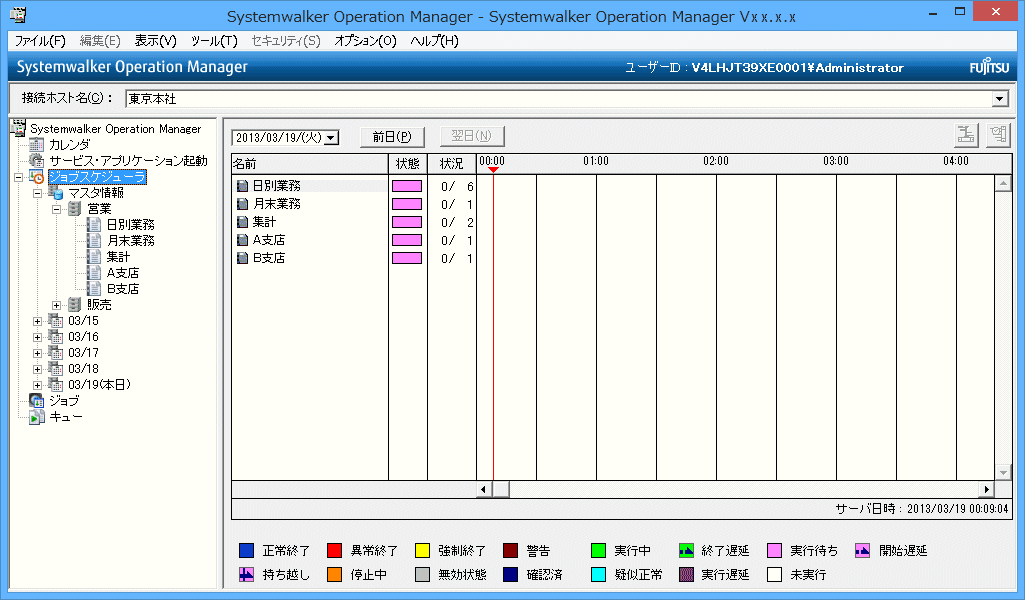This screenshot has width=1025, height=600.
Task: Click list icon beside 日別業務 in name column
Action: (x=243, y=186)
